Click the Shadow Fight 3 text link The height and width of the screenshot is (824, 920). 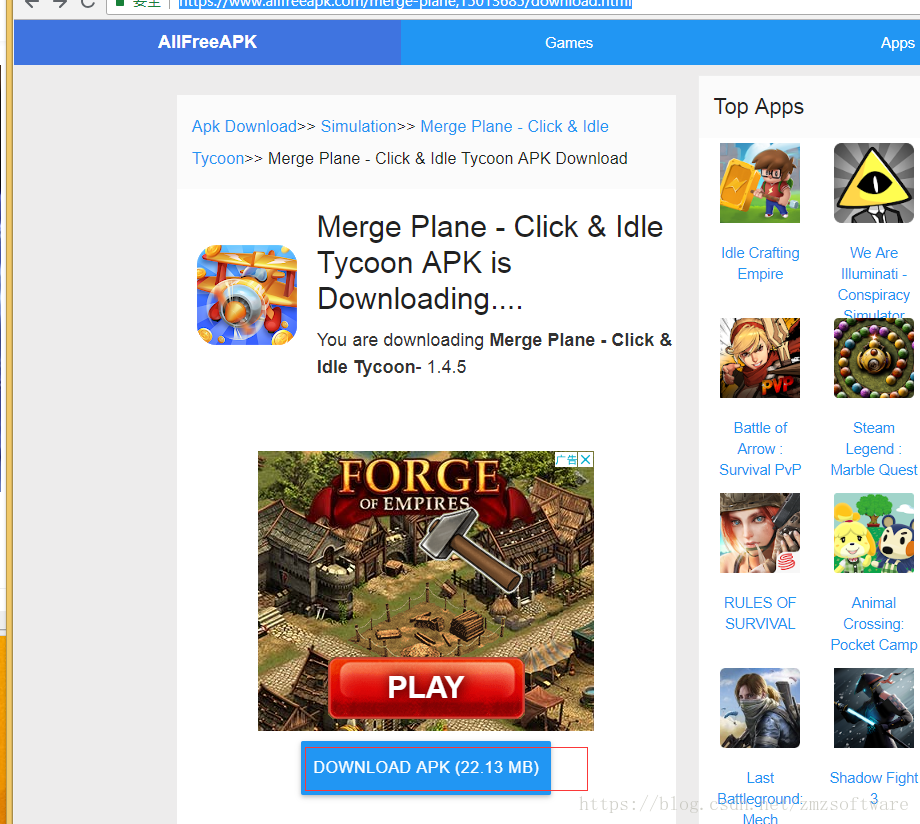coord(874,788)
